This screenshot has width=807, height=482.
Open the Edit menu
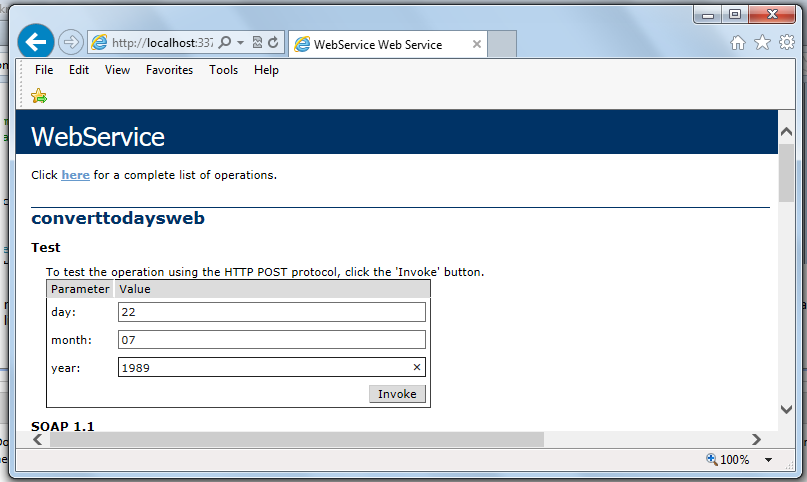click(x=79, y=70)
